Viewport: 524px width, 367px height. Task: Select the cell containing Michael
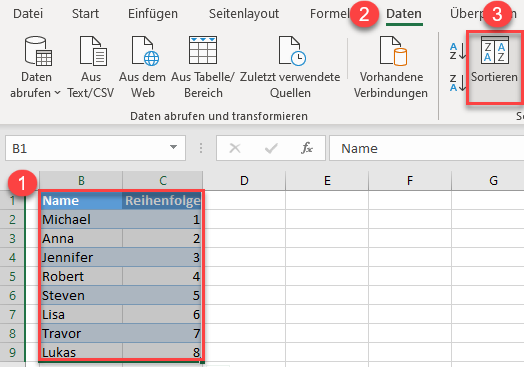(81, 220)
